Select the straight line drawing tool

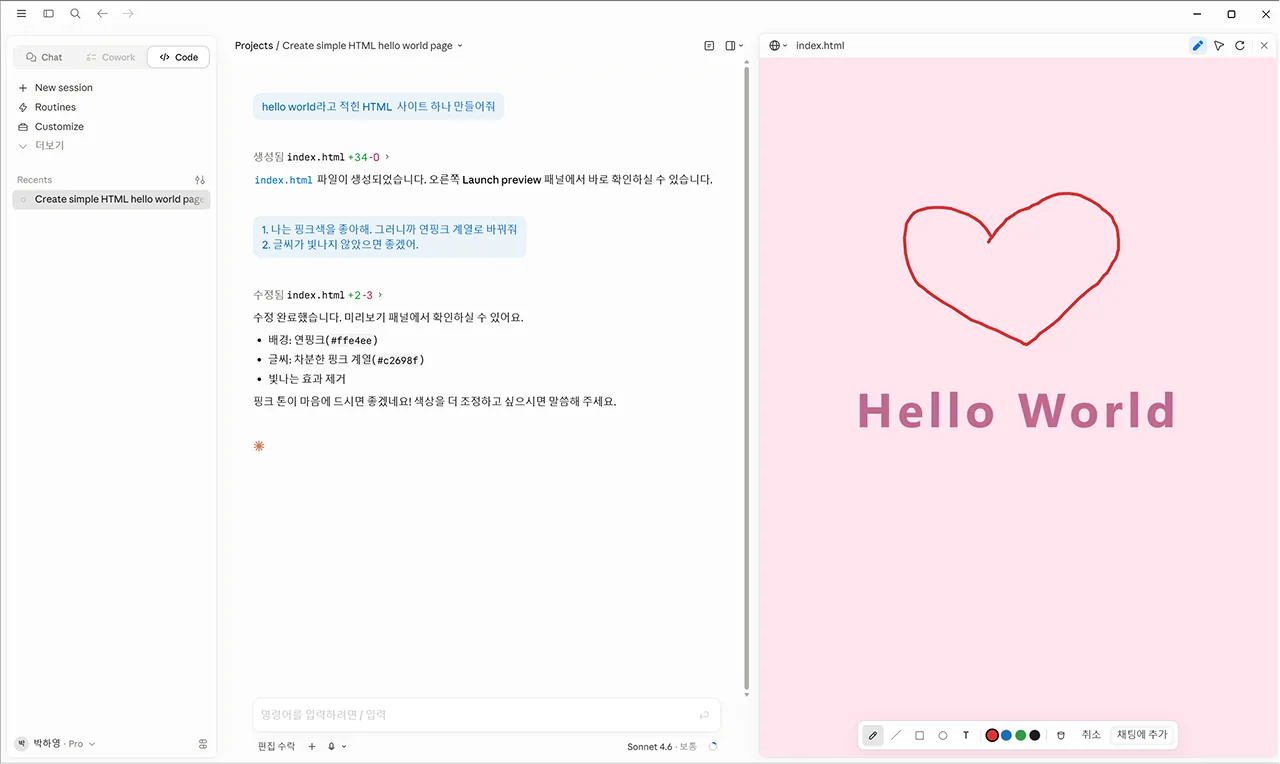click(896, 735)
